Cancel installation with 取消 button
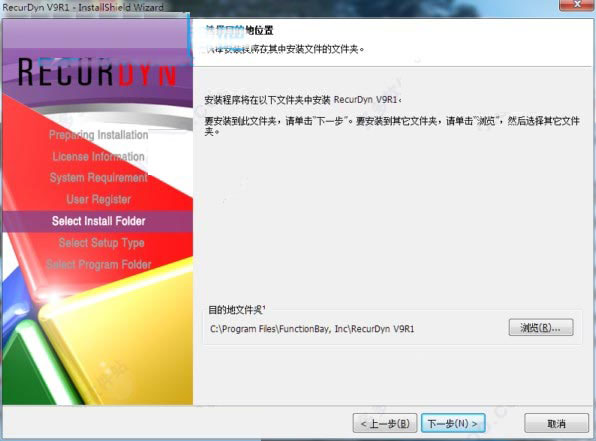 coord(556,423)
